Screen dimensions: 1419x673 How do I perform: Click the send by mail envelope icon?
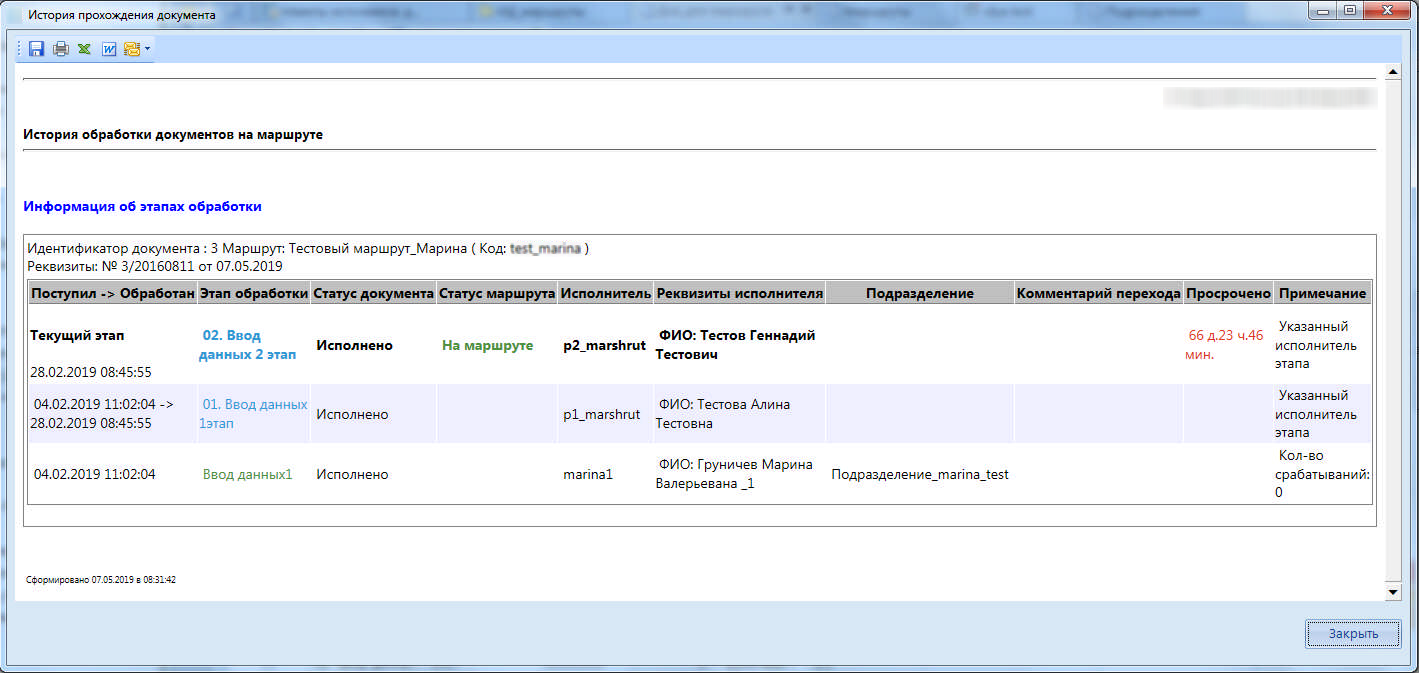131,49
